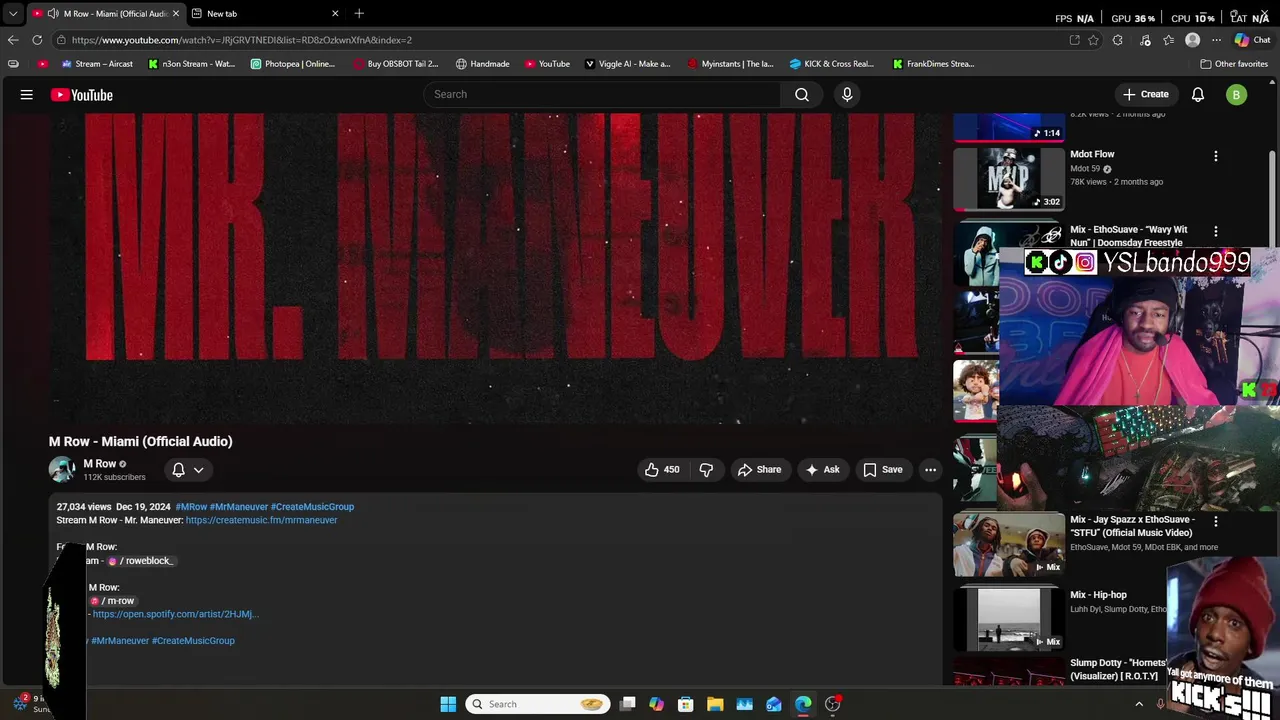The width and height of the screenshot is (1280, 720).
Task: Open the M Row channel name link
Action: 100,464
